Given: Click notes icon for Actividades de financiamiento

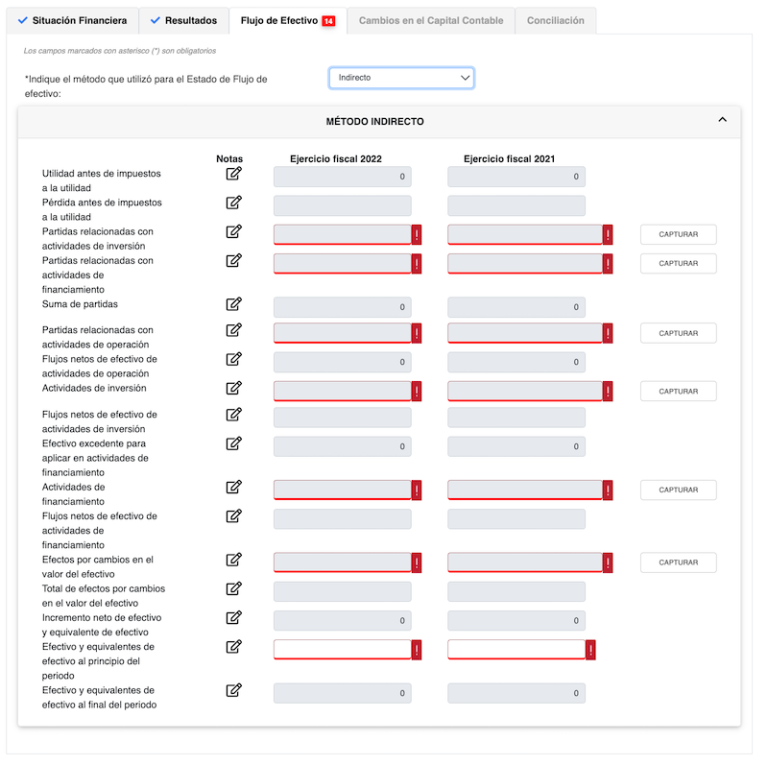Looking at the screenshot, I should click(234, 487).
